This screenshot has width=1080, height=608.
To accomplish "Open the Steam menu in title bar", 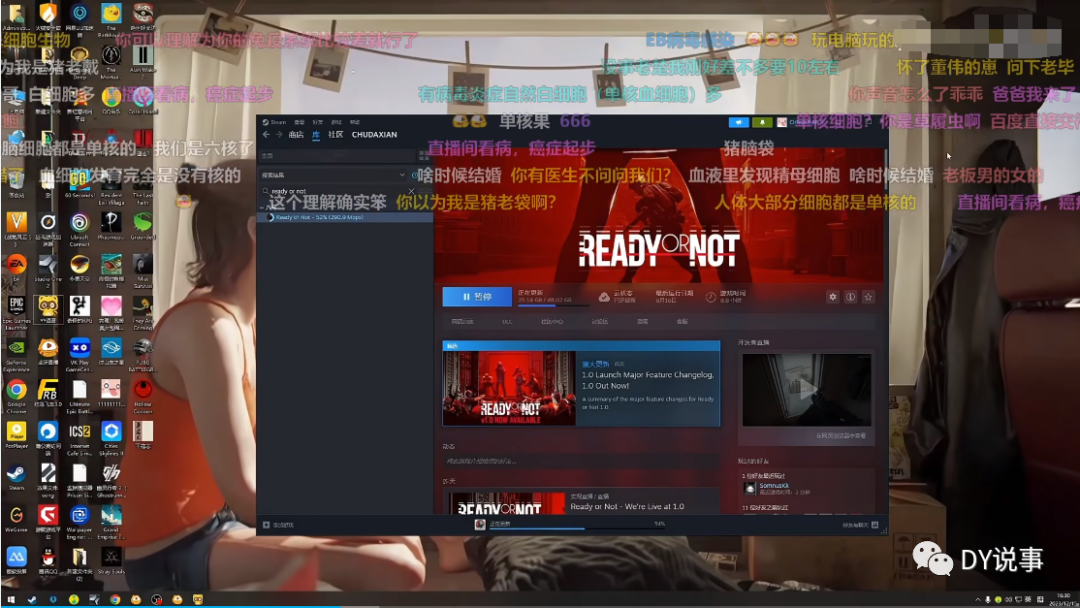I will (x=275, y=122).
